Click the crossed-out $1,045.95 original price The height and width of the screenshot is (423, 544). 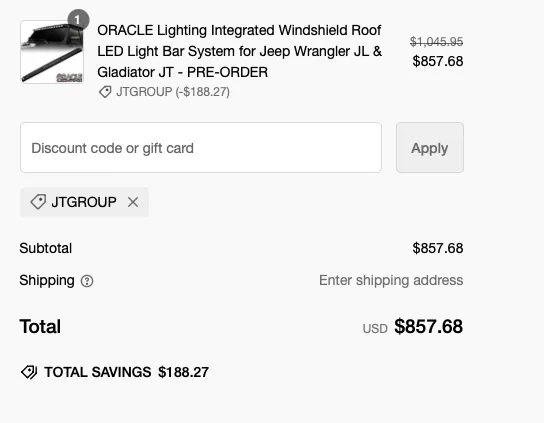tap(436, 42)
